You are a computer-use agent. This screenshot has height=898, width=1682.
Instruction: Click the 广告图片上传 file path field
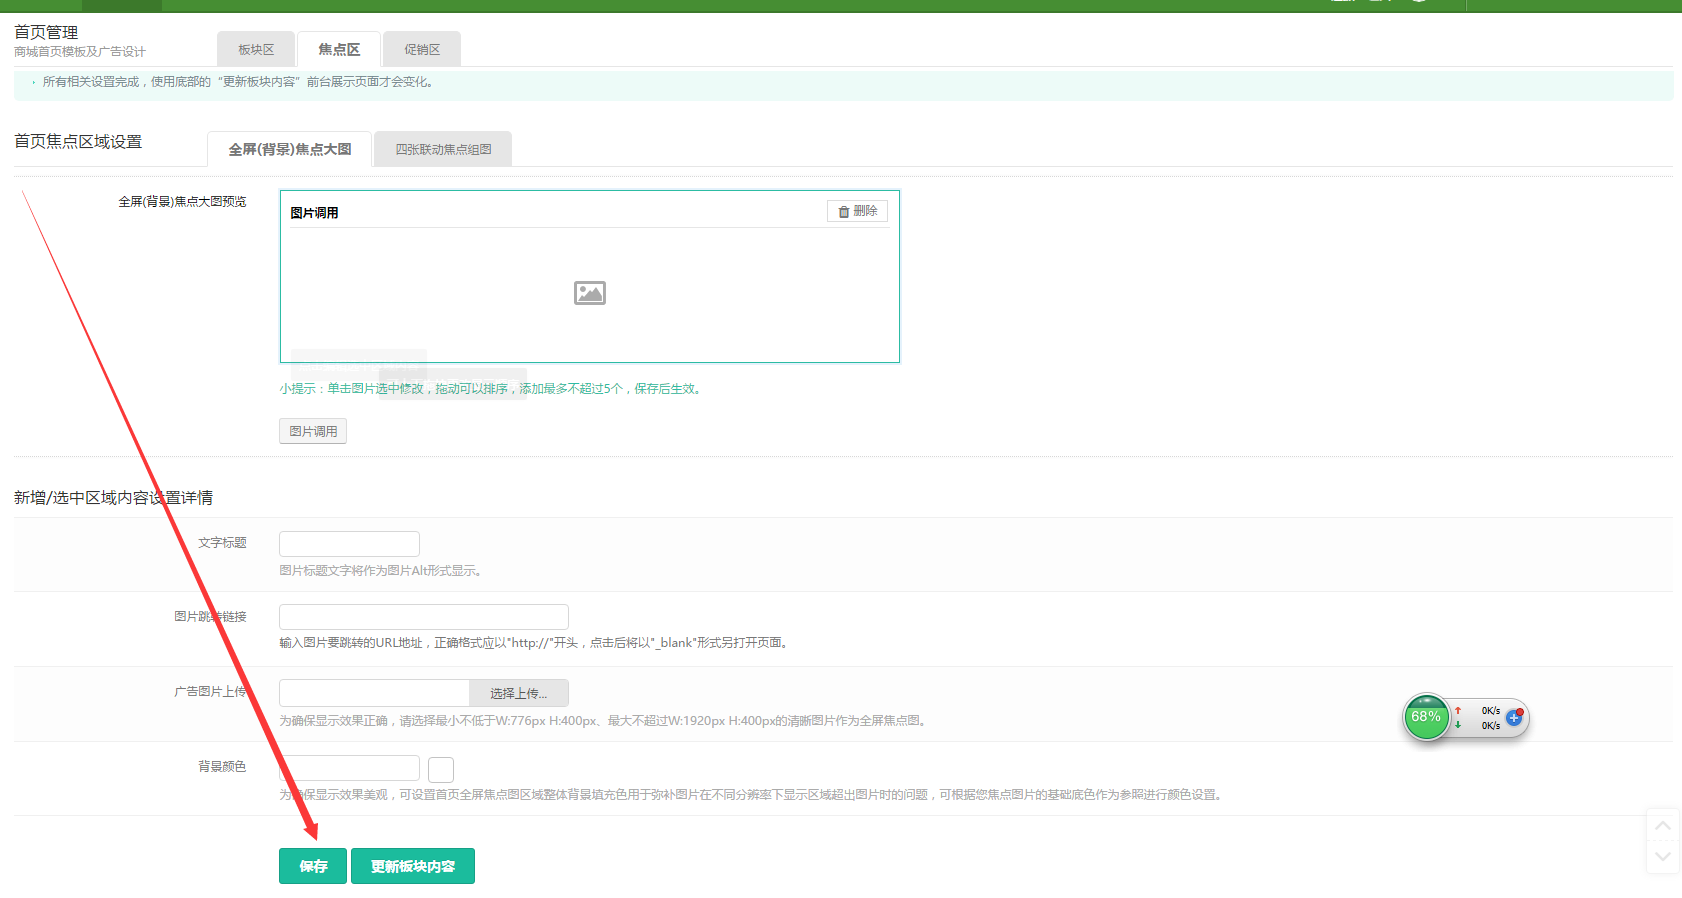pyautogui.click(x=374, y=693)
